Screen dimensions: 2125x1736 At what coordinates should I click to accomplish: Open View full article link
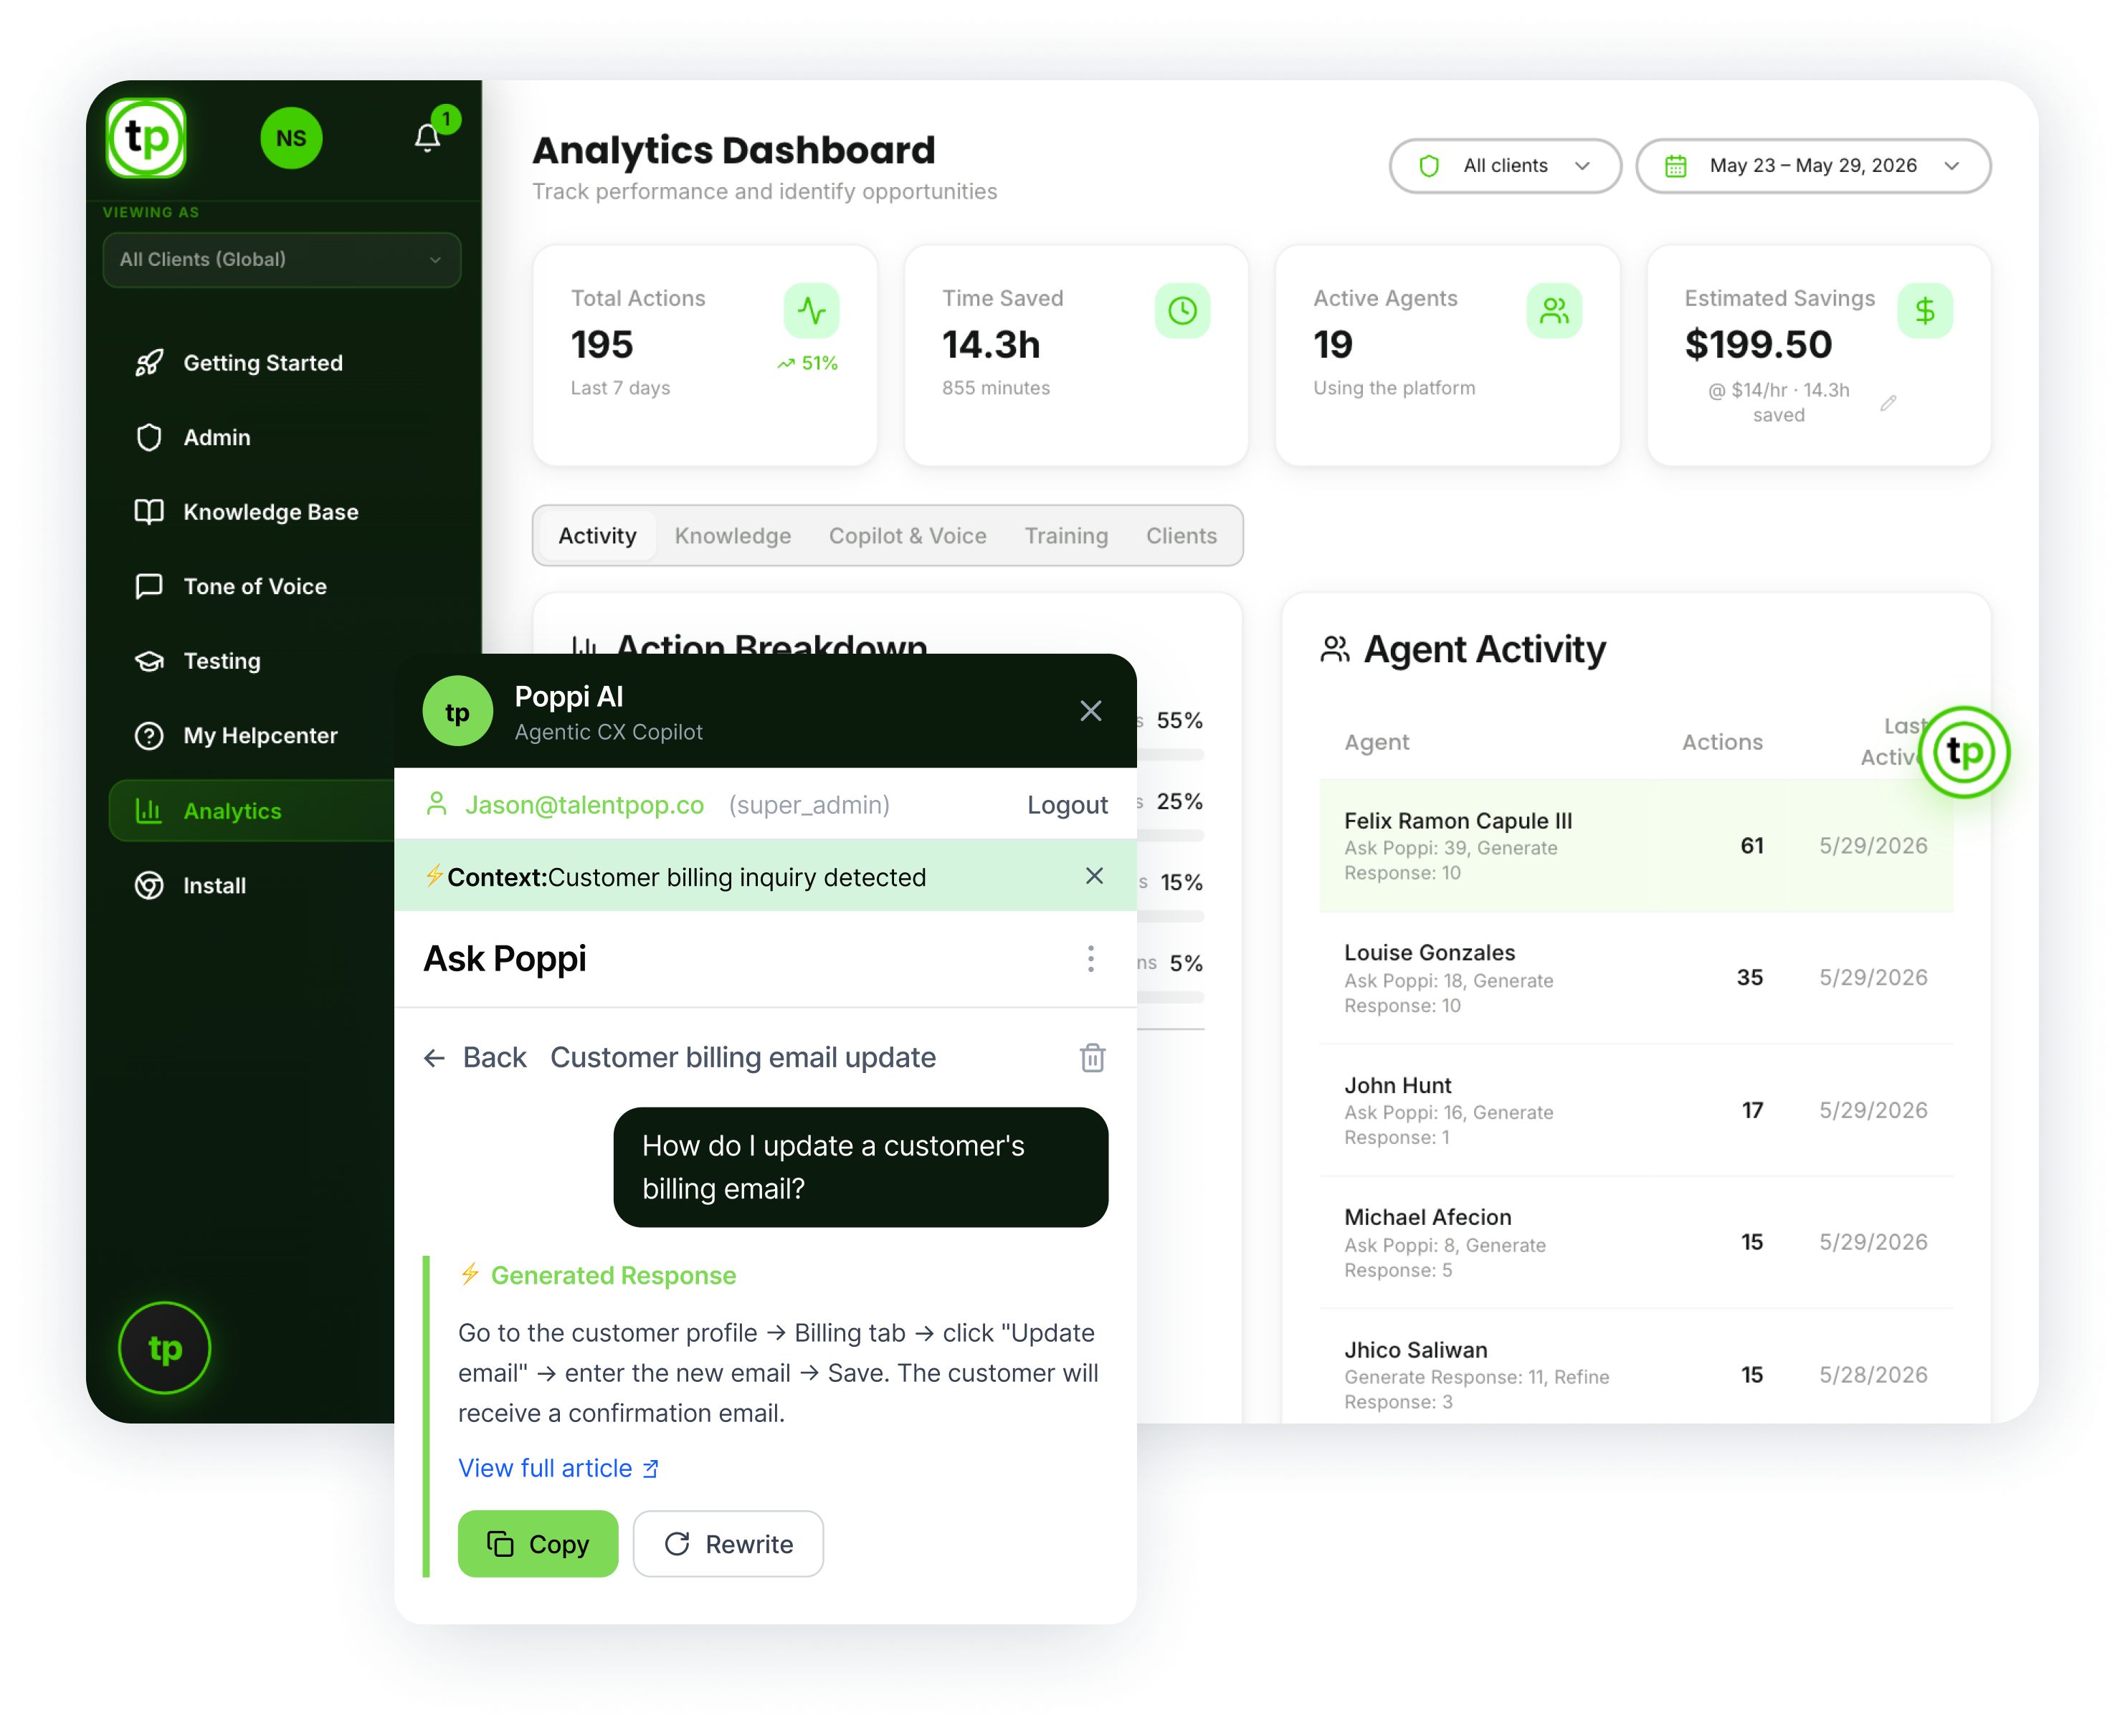[558, 1468]
